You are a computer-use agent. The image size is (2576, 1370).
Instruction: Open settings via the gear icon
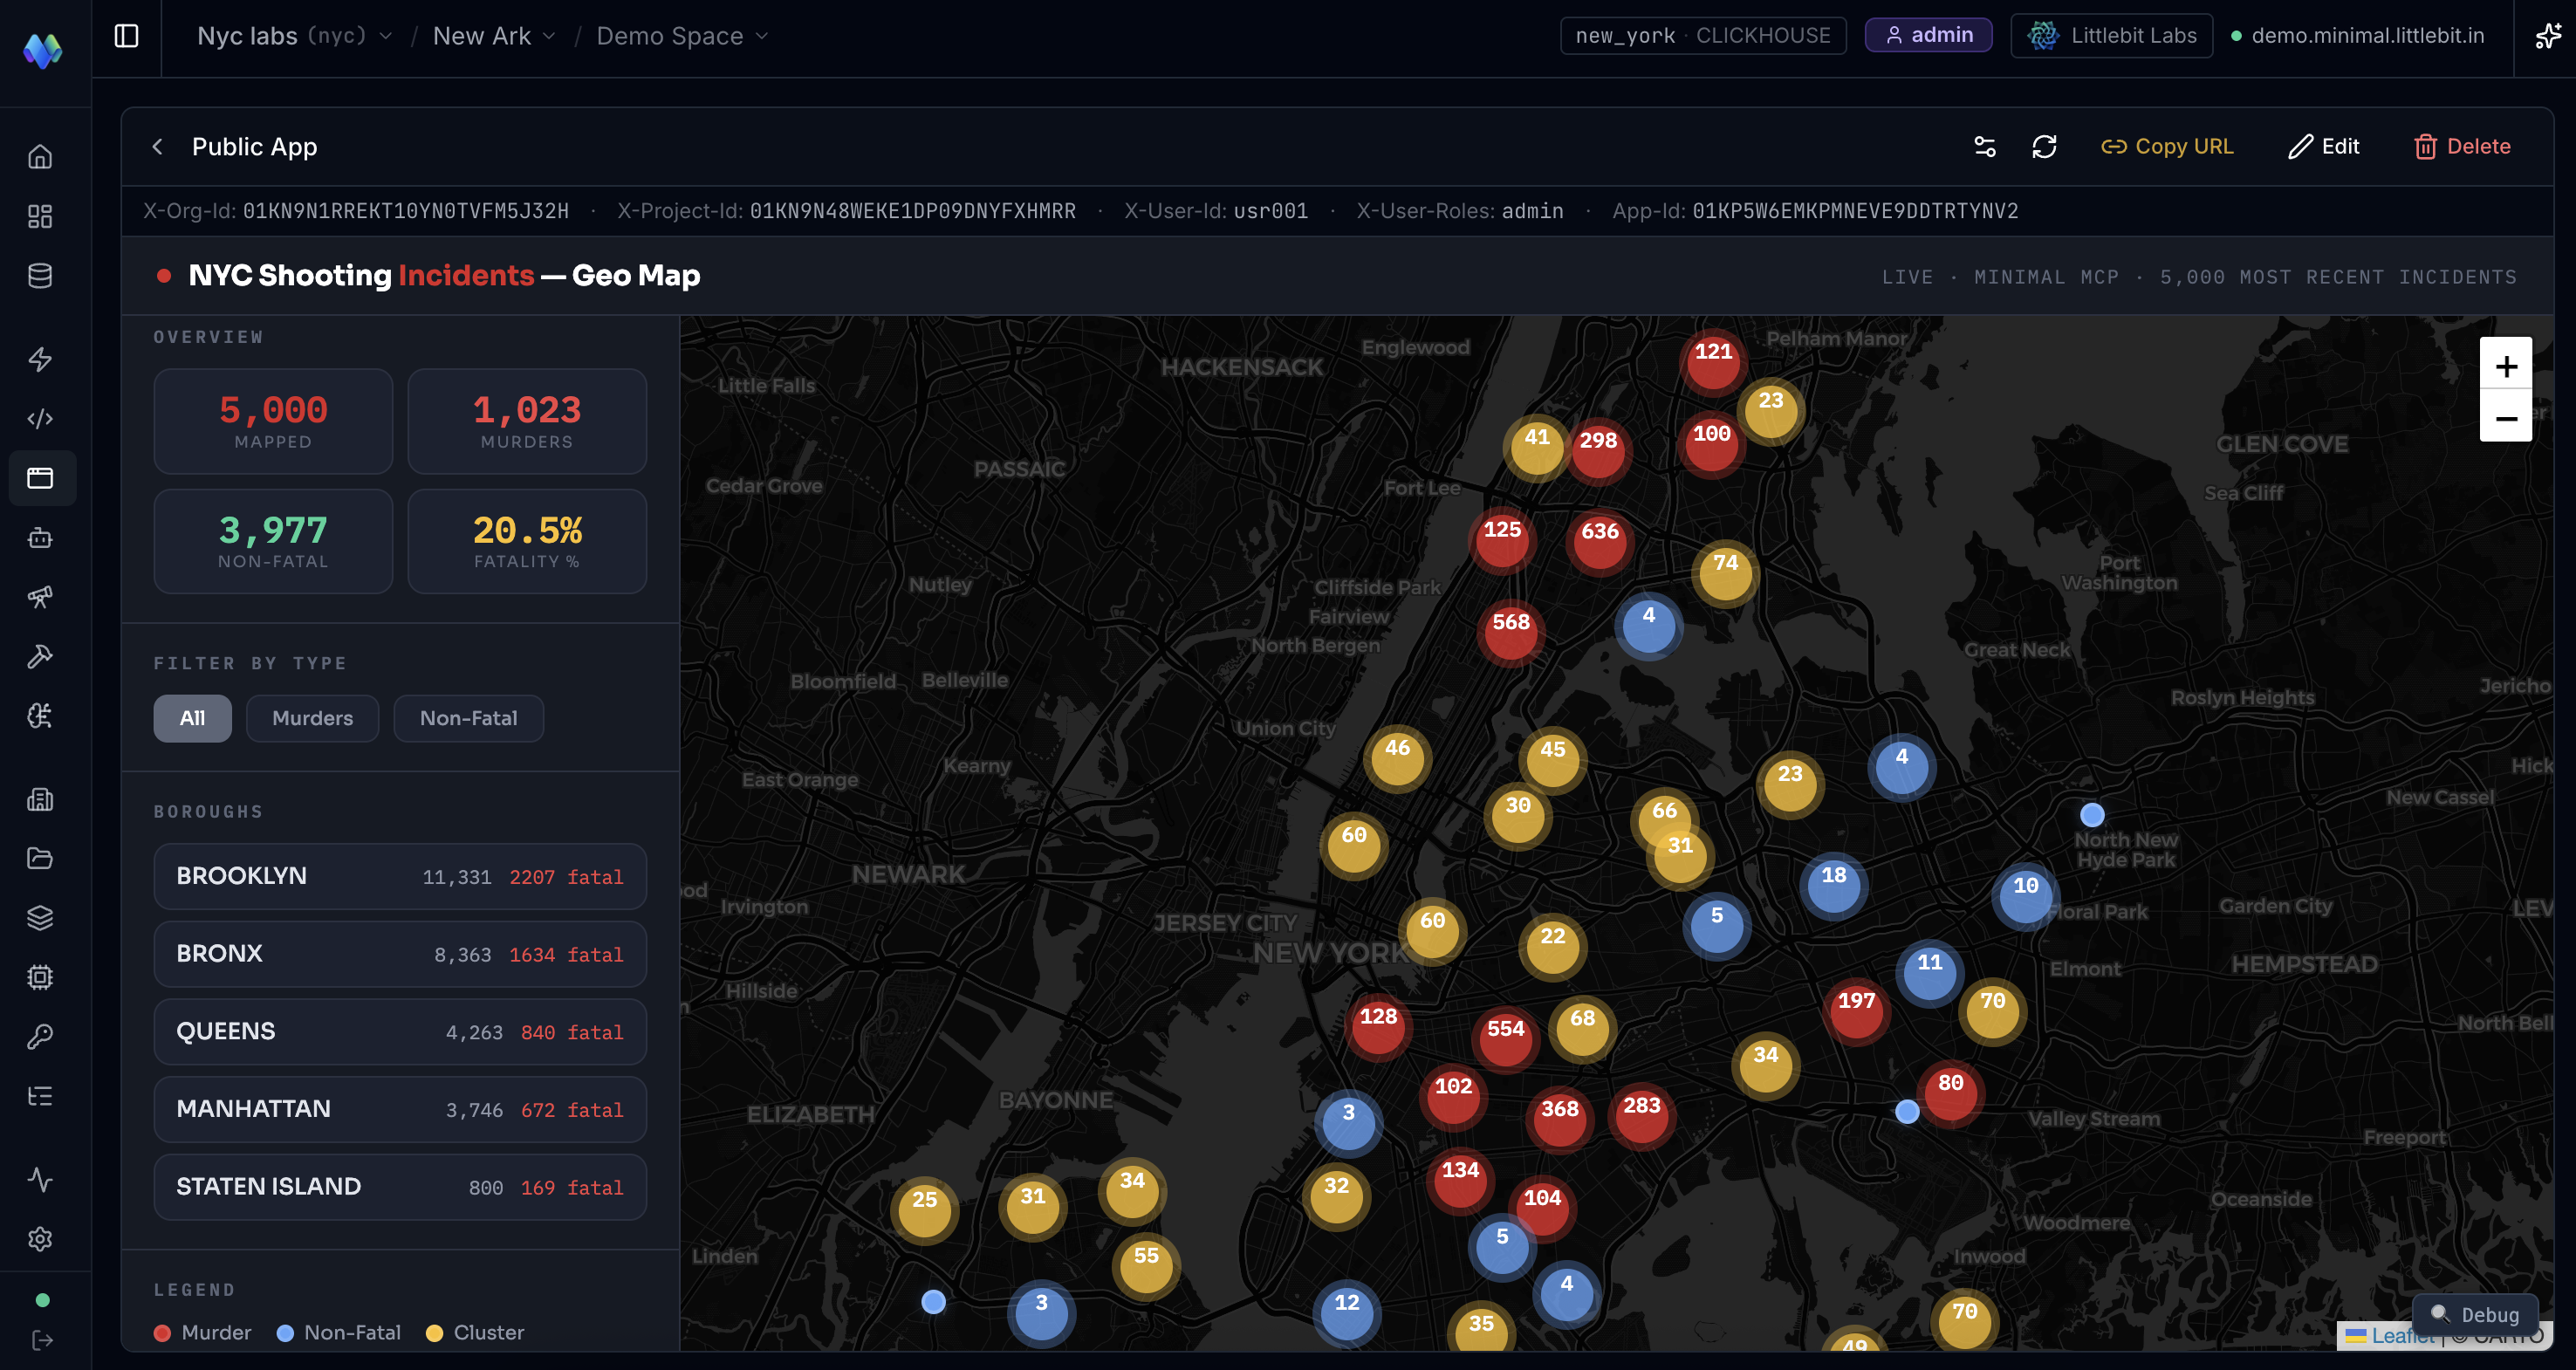pos(41,1239)
